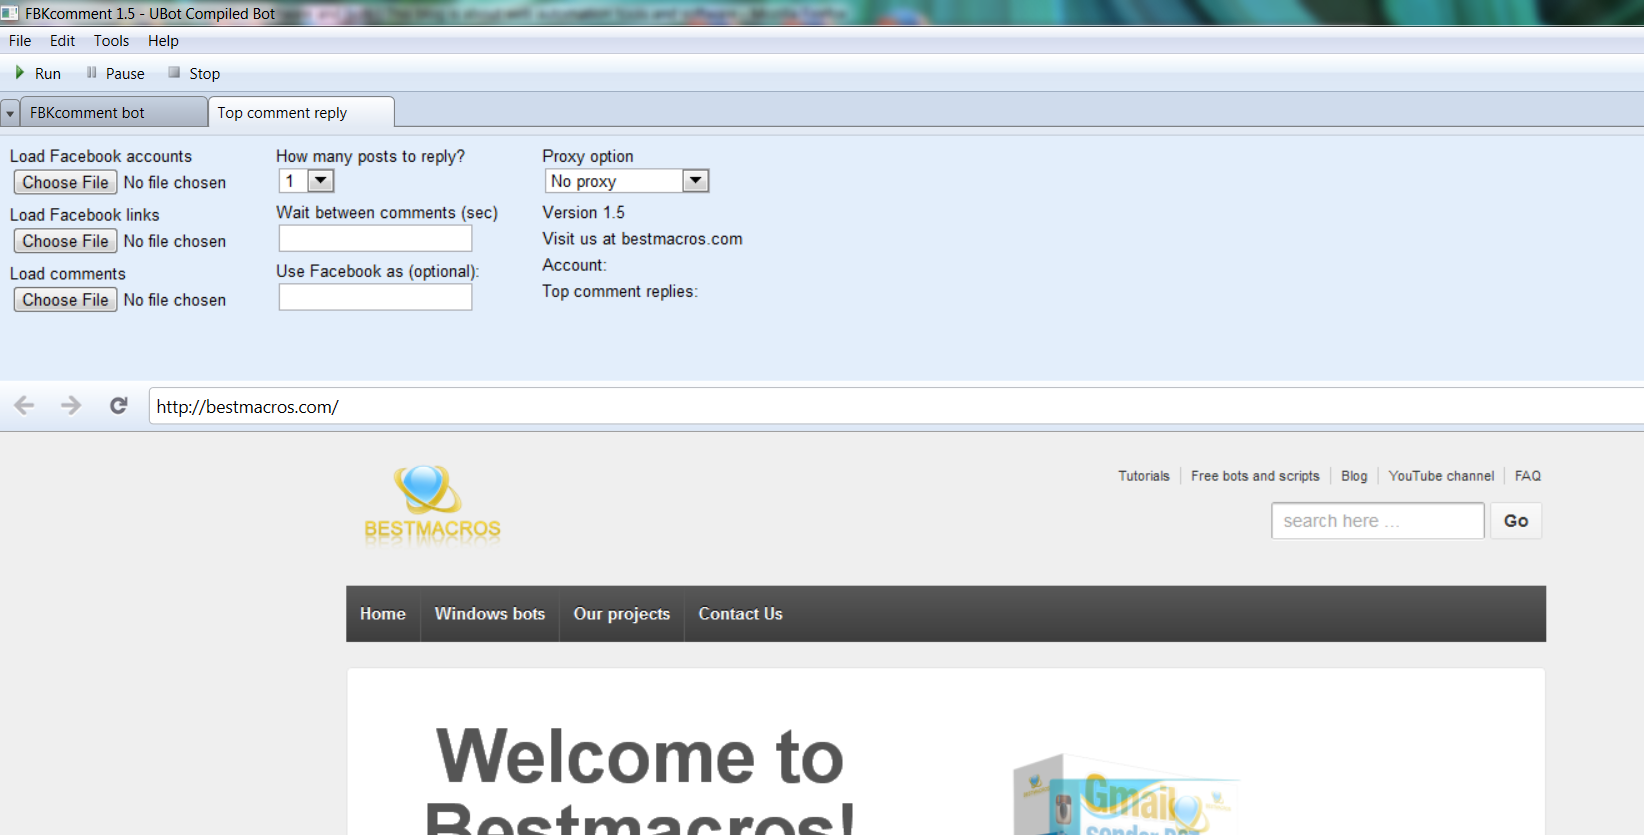Click the browser back arrow

pyautogui.click(x=24, y=405)
